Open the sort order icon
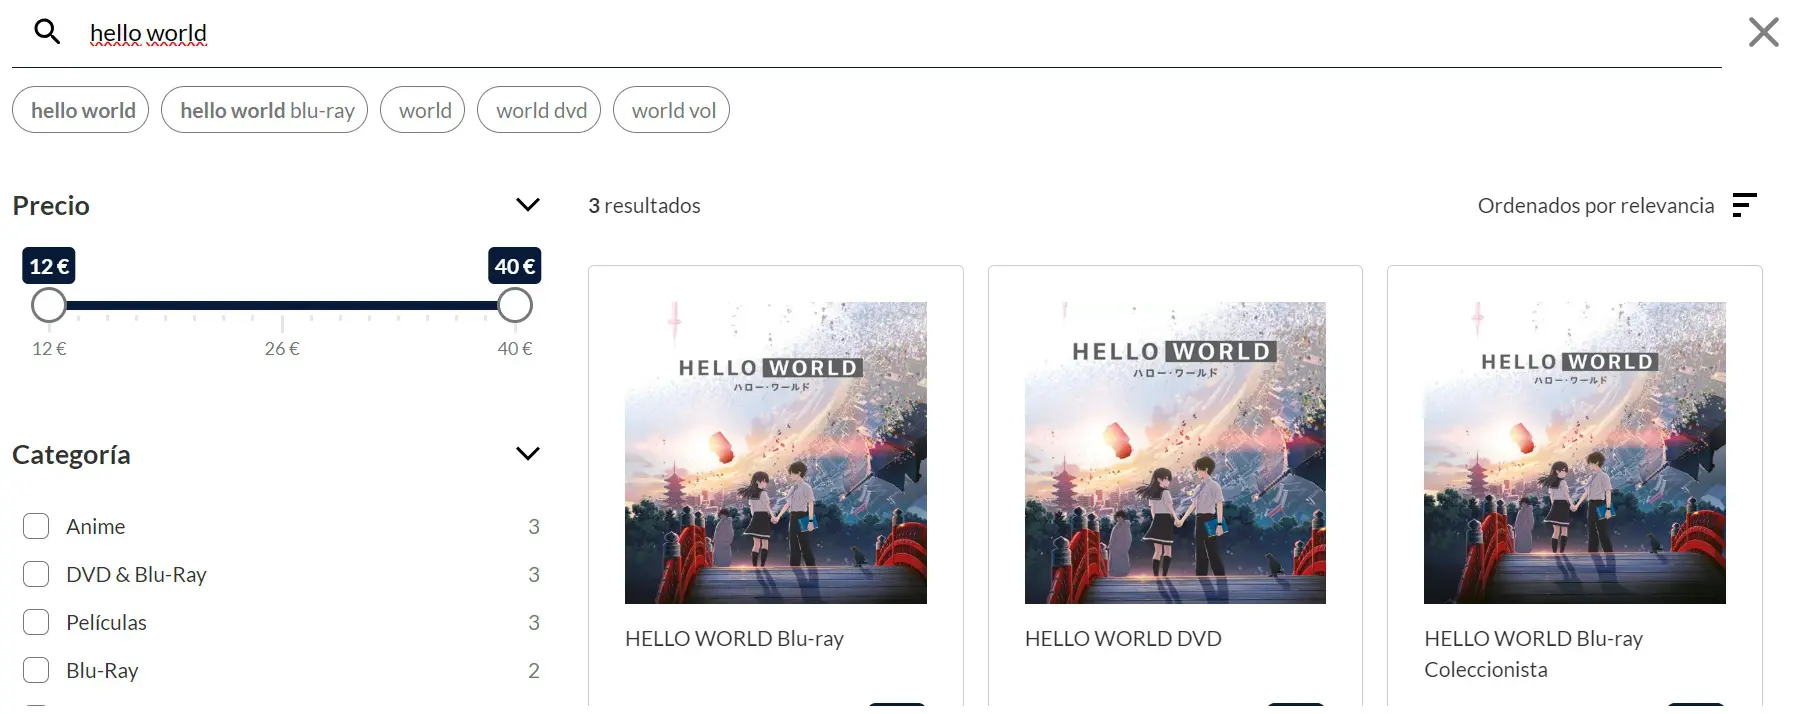The image size is (1793, 714). (1744, 205)
